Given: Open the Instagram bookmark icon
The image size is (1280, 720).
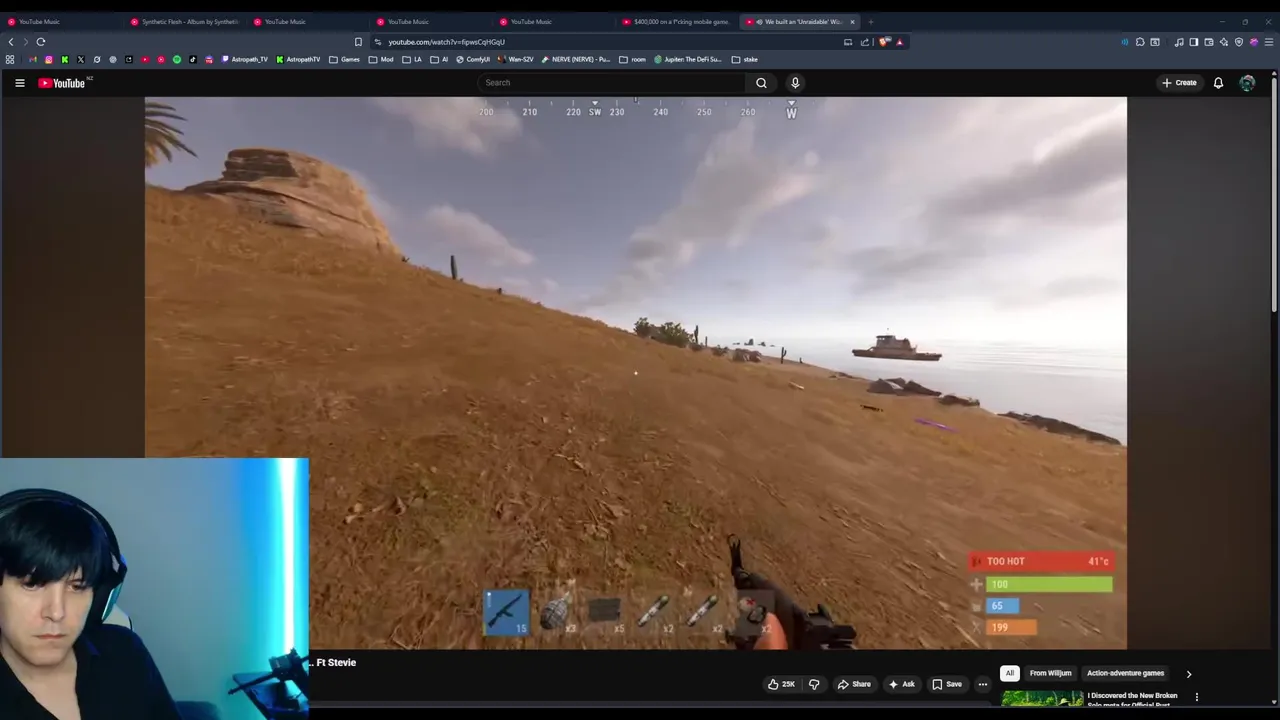Looking at the screenshot, I should (x=49, y=60).
